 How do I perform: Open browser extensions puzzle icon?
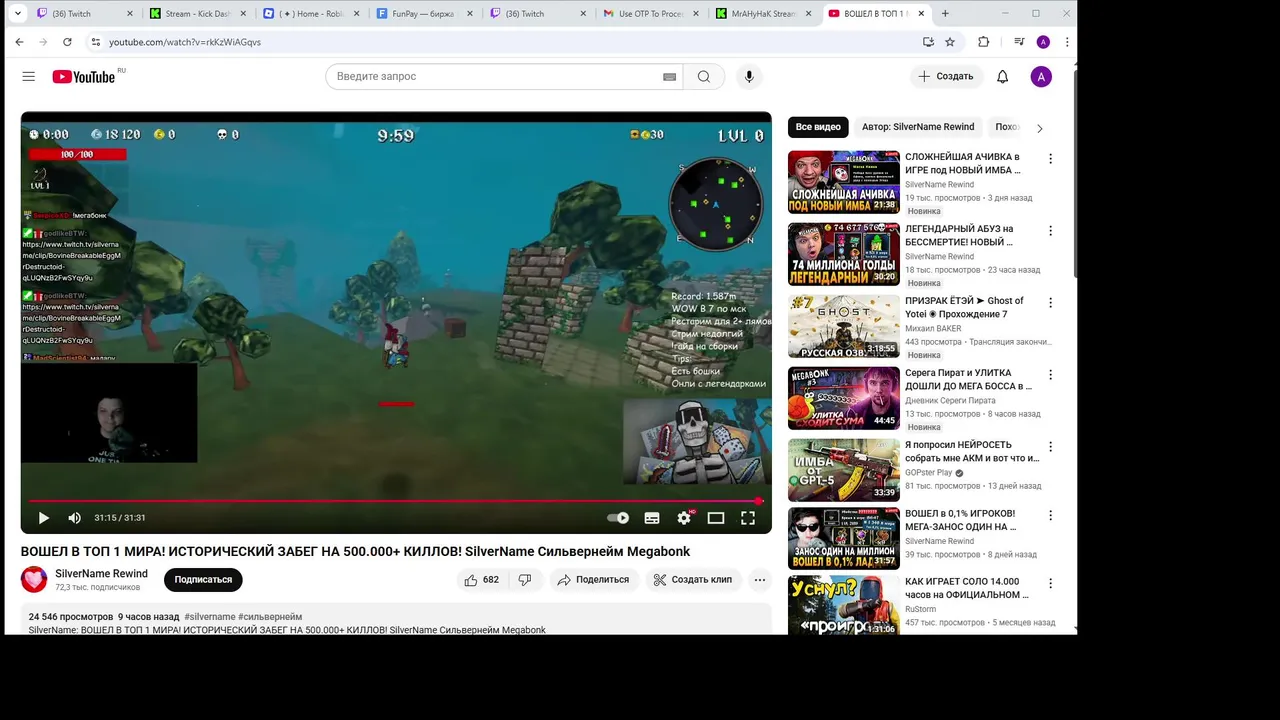point(983,42)
